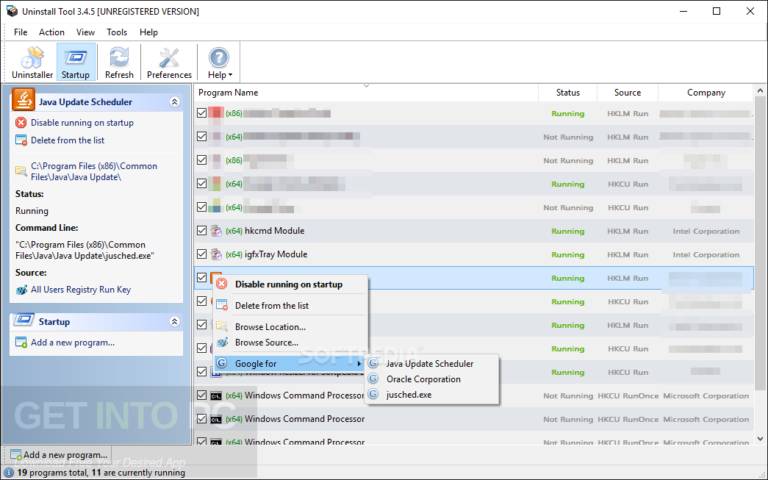Sort by Source column header
Image resolution: width=768 pixels, height=480 pixels.
point(627,93)
